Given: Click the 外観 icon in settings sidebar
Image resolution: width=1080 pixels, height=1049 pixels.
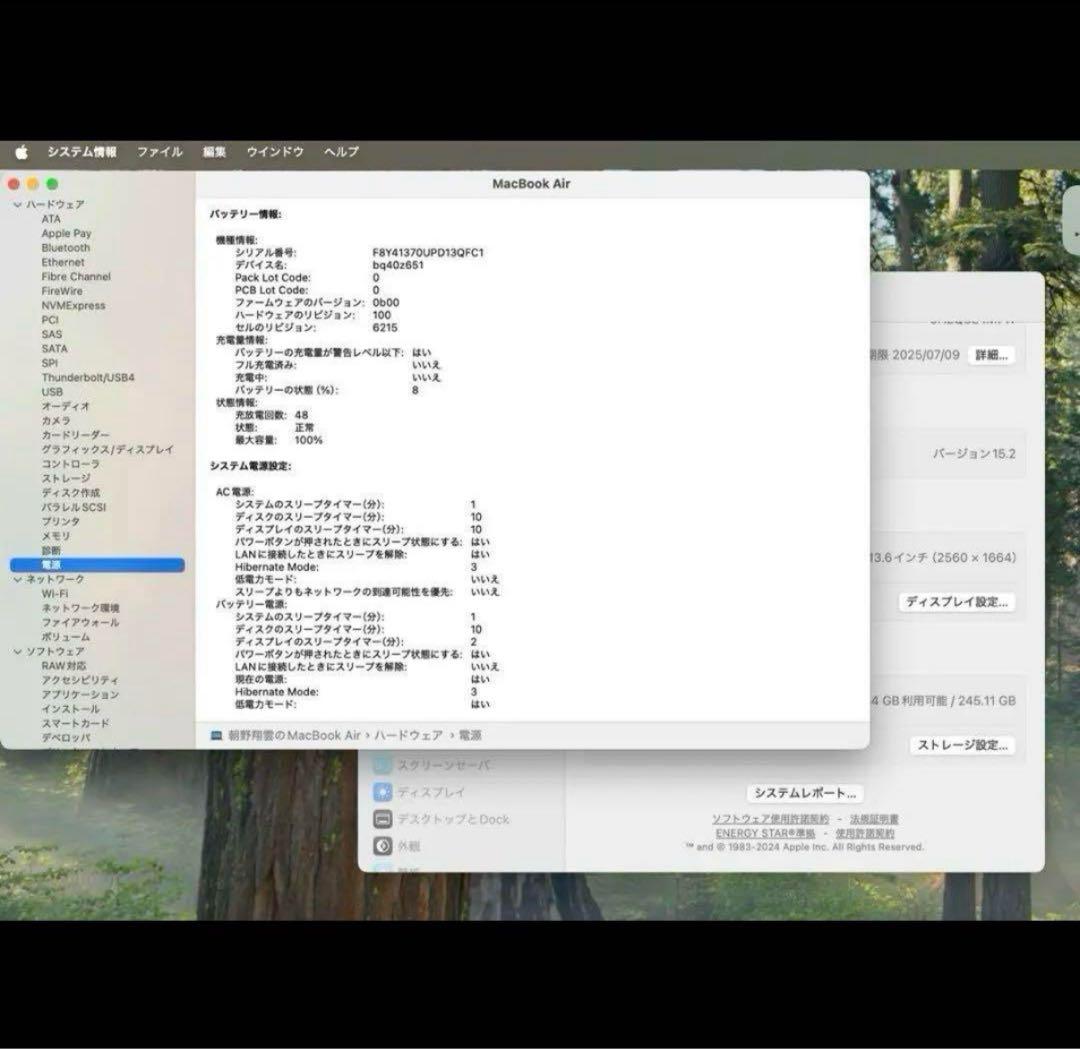Looking at the screenshot, I should coord(382,846).
